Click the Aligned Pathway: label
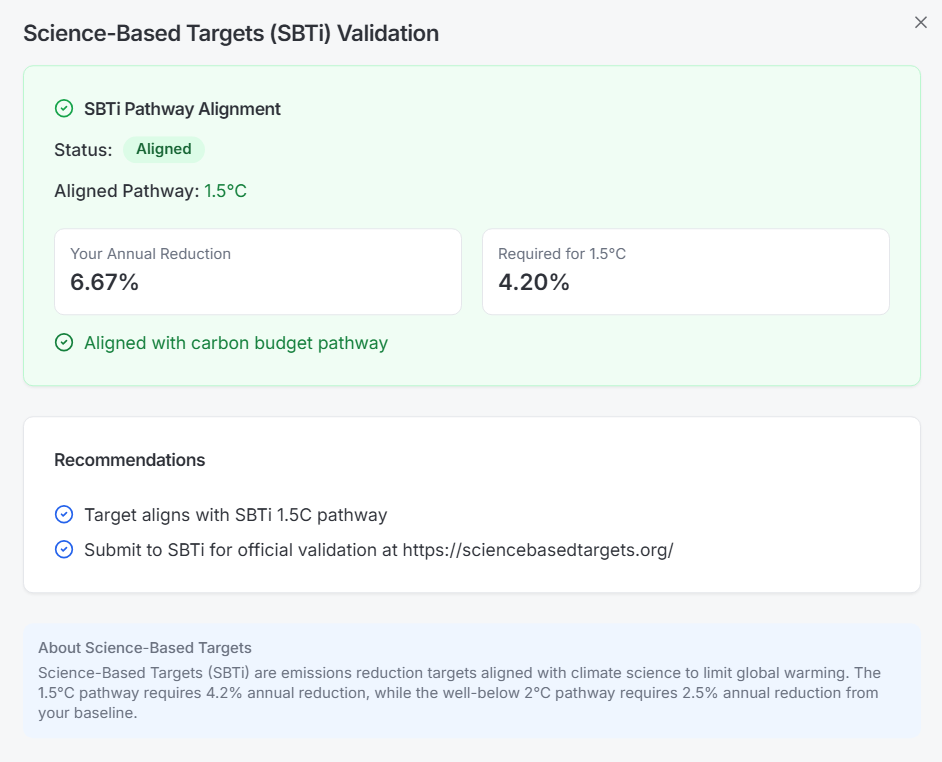 [x=127, y=191]
